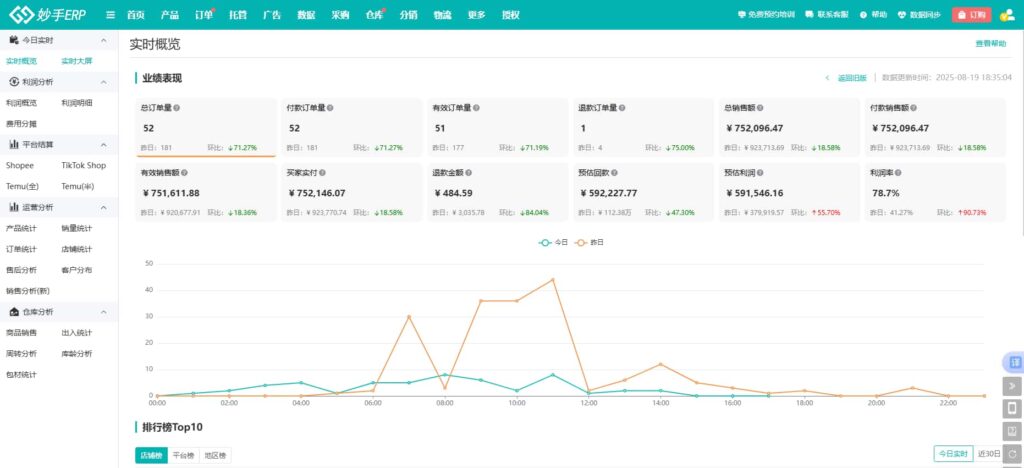
Task: Click the double-arrow expand floating icon
Action: [1012, 385]
